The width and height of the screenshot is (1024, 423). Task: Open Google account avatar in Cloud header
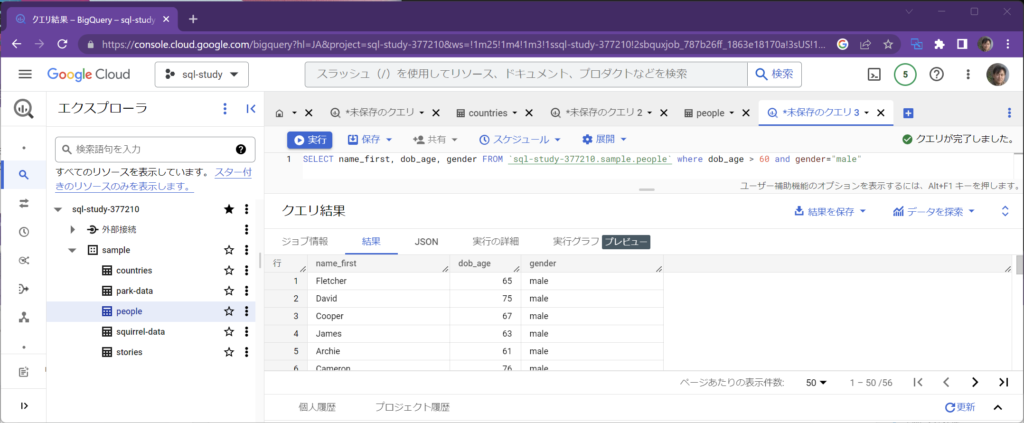pyautogui.click(x=997, y=74)
